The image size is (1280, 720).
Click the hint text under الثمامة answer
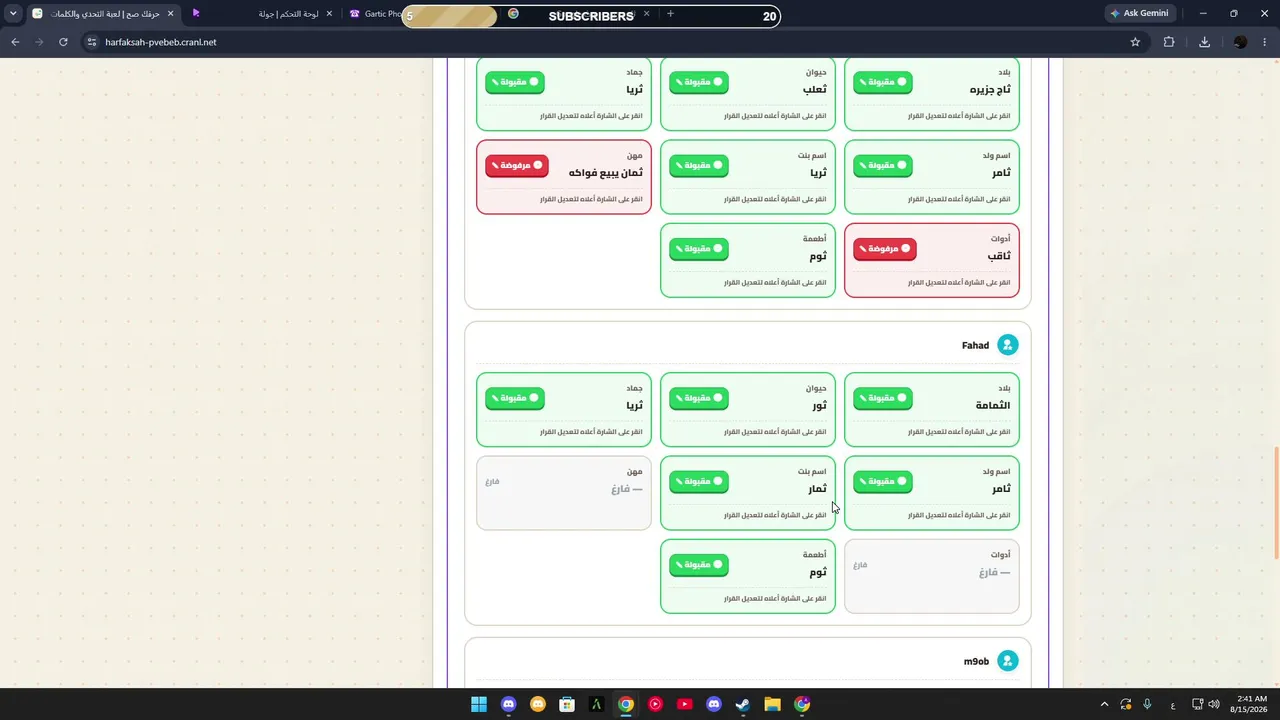point(959,432)
